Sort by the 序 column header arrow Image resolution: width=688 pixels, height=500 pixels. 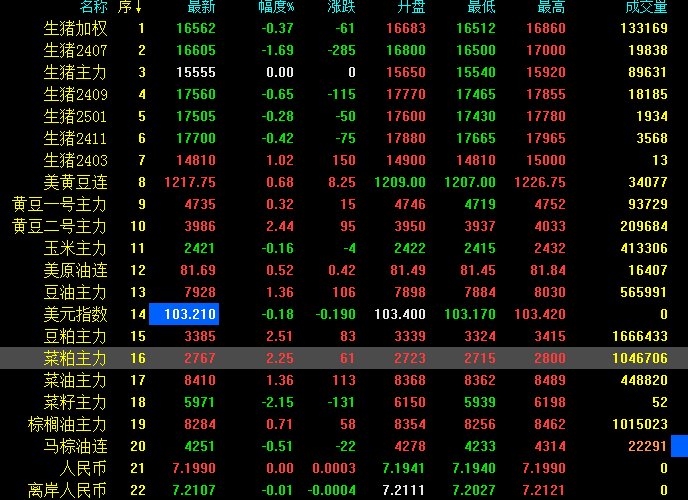(x=138, y=6)
